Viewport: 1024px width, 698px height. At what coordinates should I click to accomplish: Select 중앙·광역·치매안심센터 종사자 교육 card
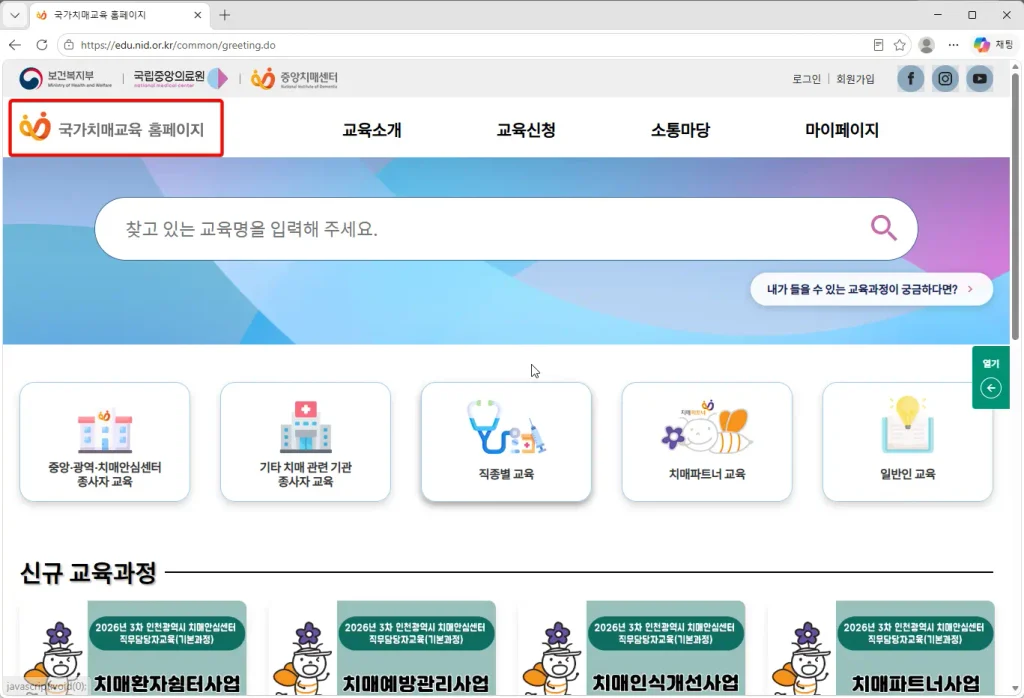point(104,442)
